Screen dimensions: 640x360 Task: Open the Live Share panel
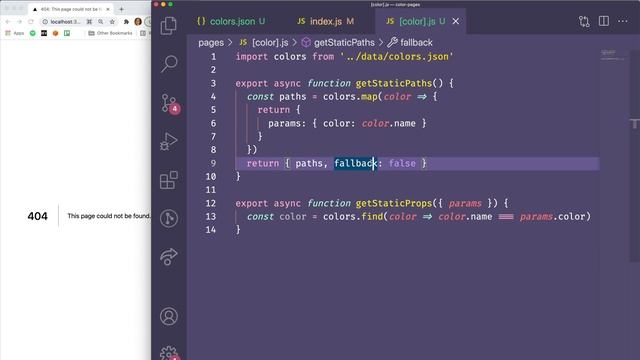pos(169,257)
